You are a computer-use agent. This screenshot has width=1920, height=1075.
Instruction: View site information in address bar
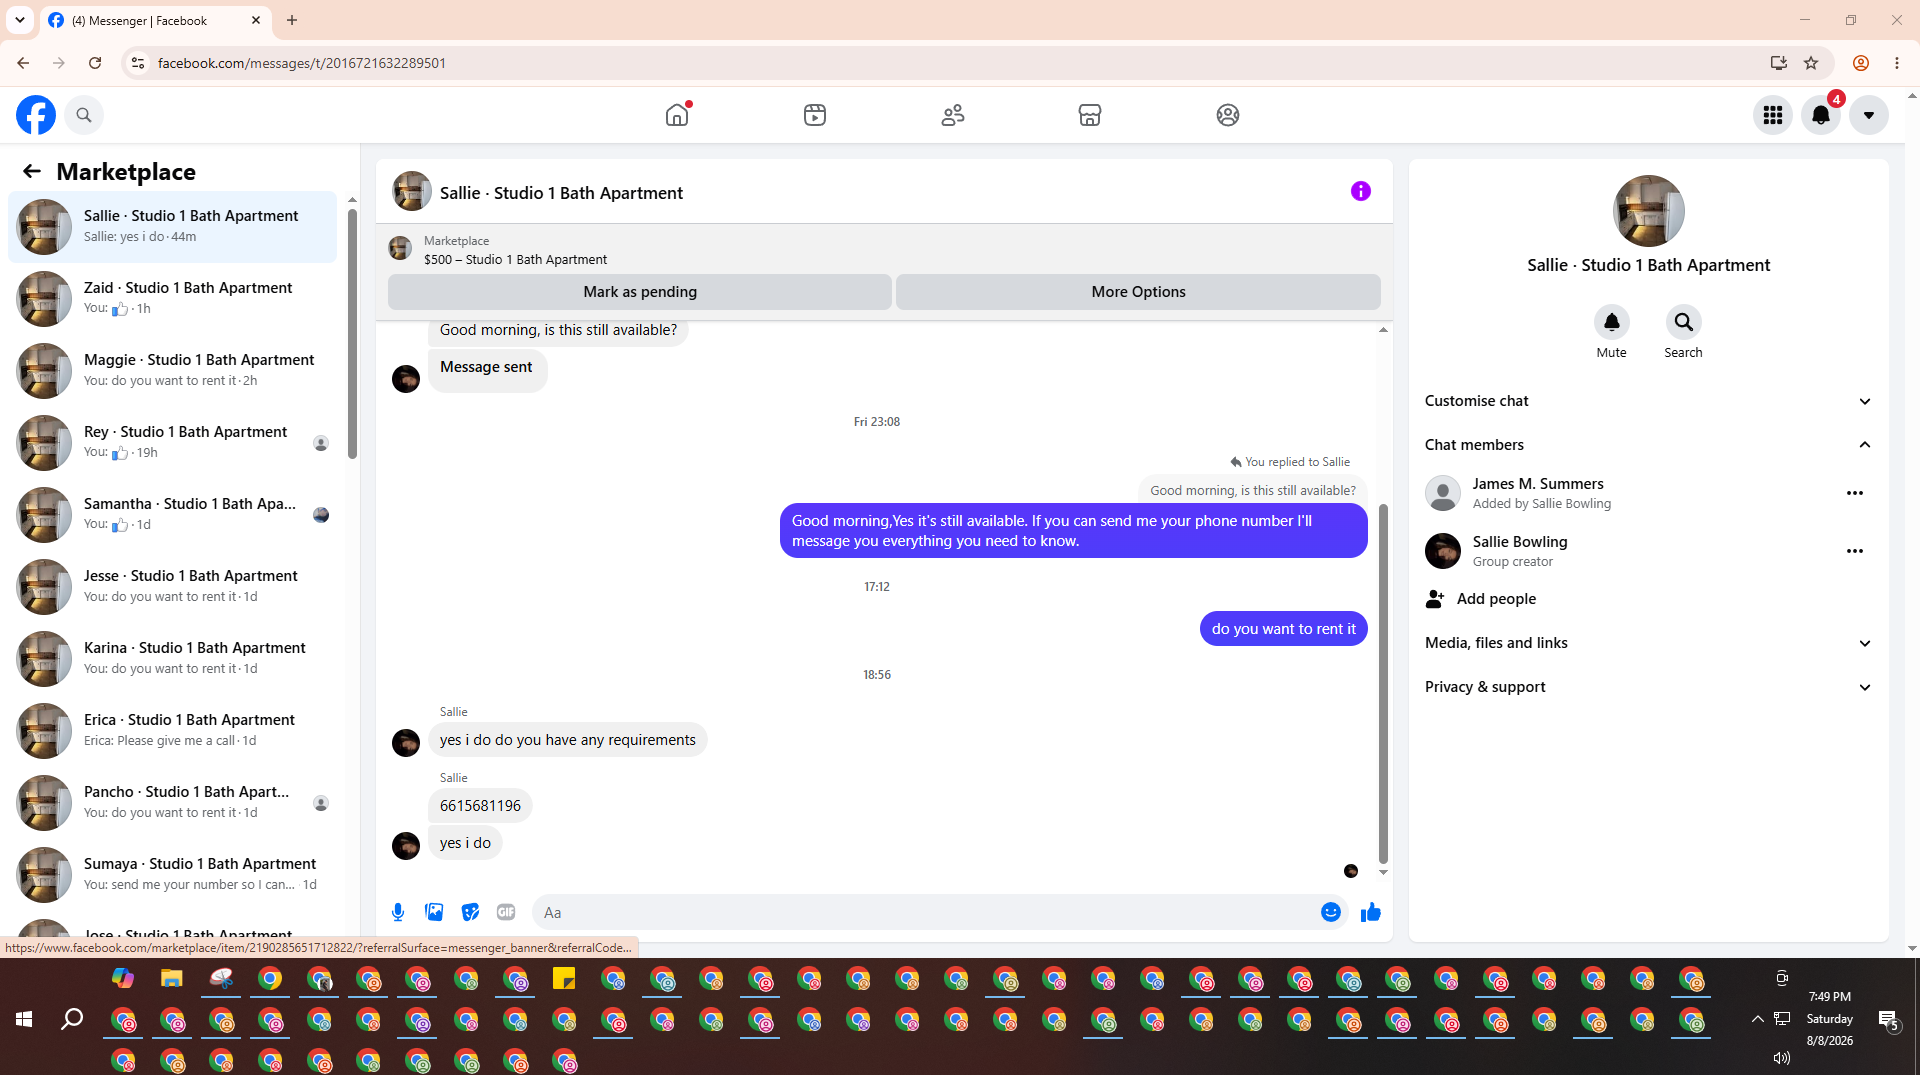pos(138,63)
